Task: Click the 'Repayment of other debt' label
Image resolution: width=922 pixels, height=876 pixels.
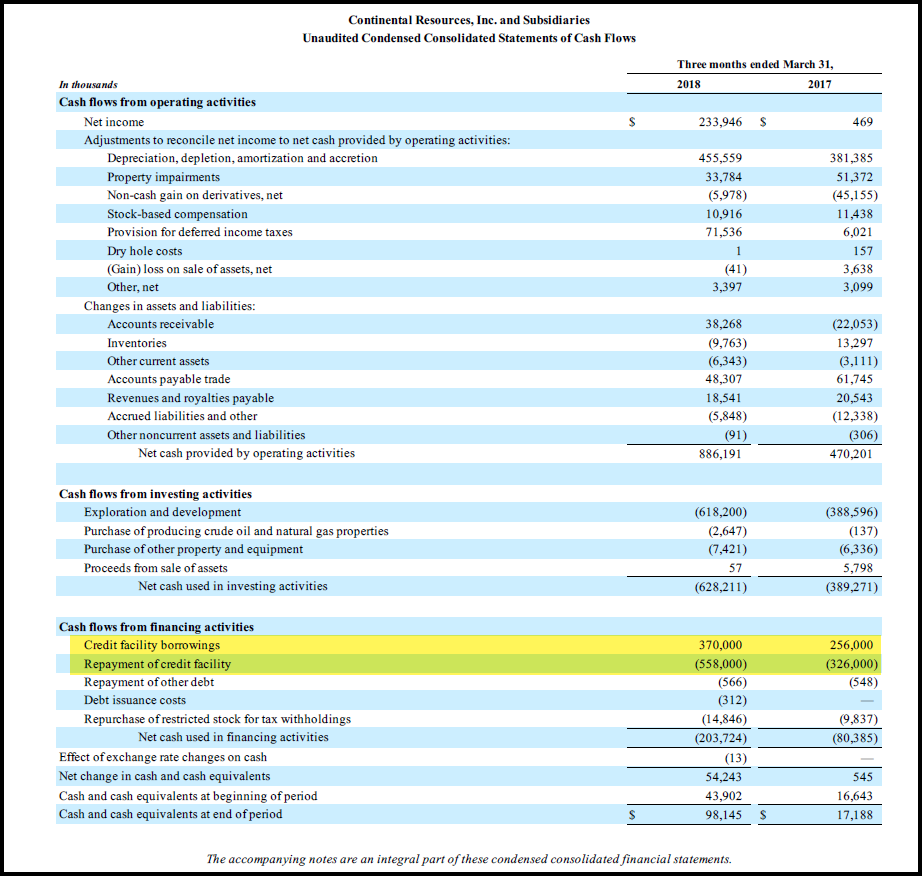Action: click(x=149, y=682)
